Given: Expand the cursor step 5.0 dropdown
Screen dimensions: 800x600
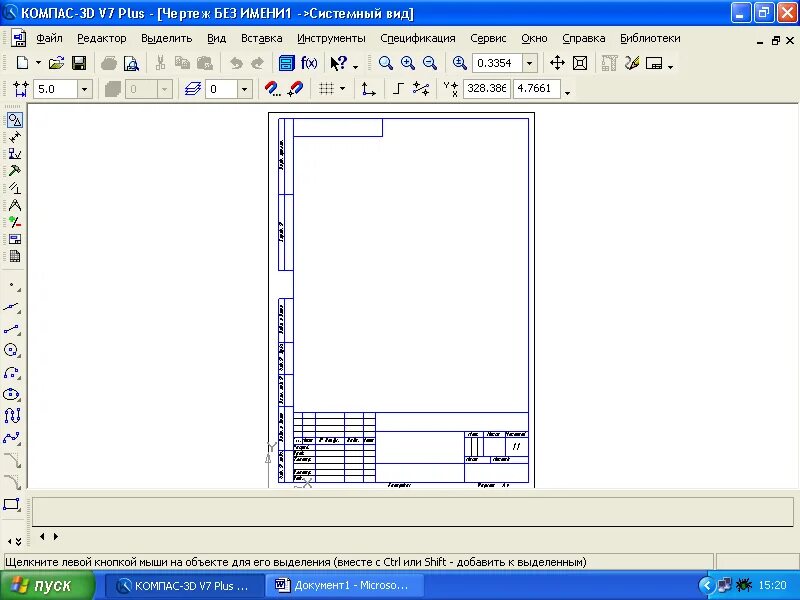Looking at the screenshot, I should [x=85, y=89].
